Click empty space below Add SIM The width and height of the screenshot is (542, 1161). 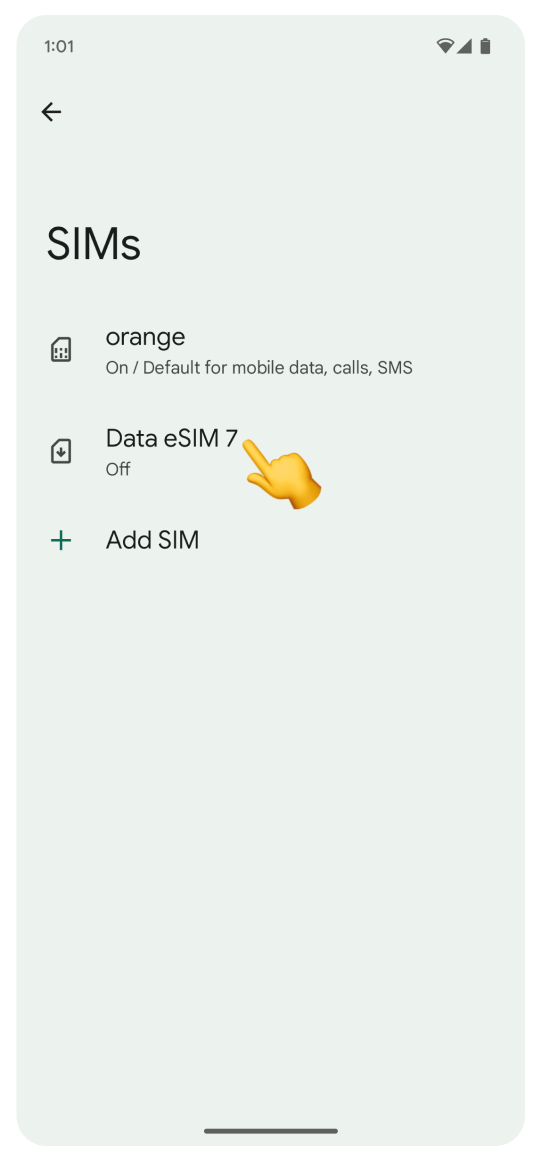271,814
